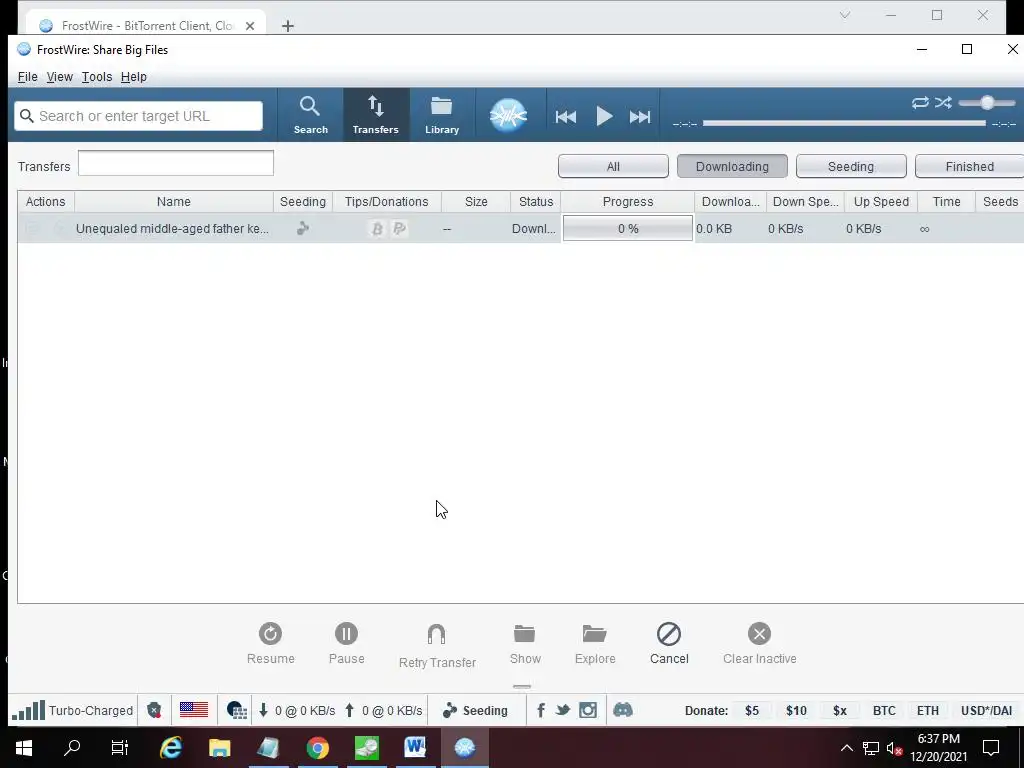Cancel the selected download
The height and width of the screenshot is (768, 1024).
point(669,643)
